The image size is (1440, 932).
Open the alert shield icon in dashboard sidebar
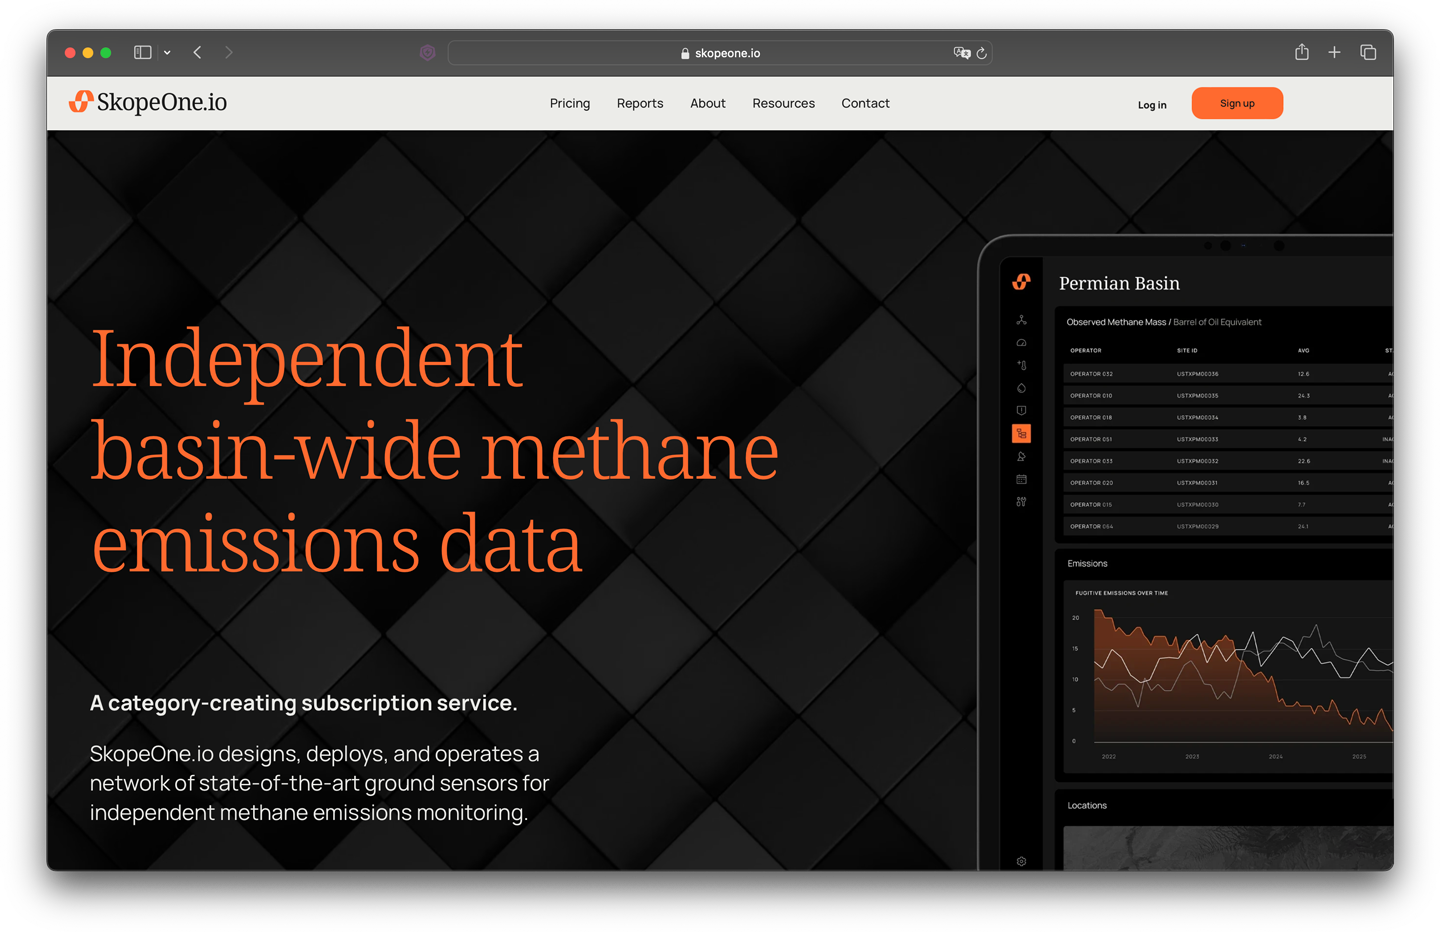coord(1021,410)
